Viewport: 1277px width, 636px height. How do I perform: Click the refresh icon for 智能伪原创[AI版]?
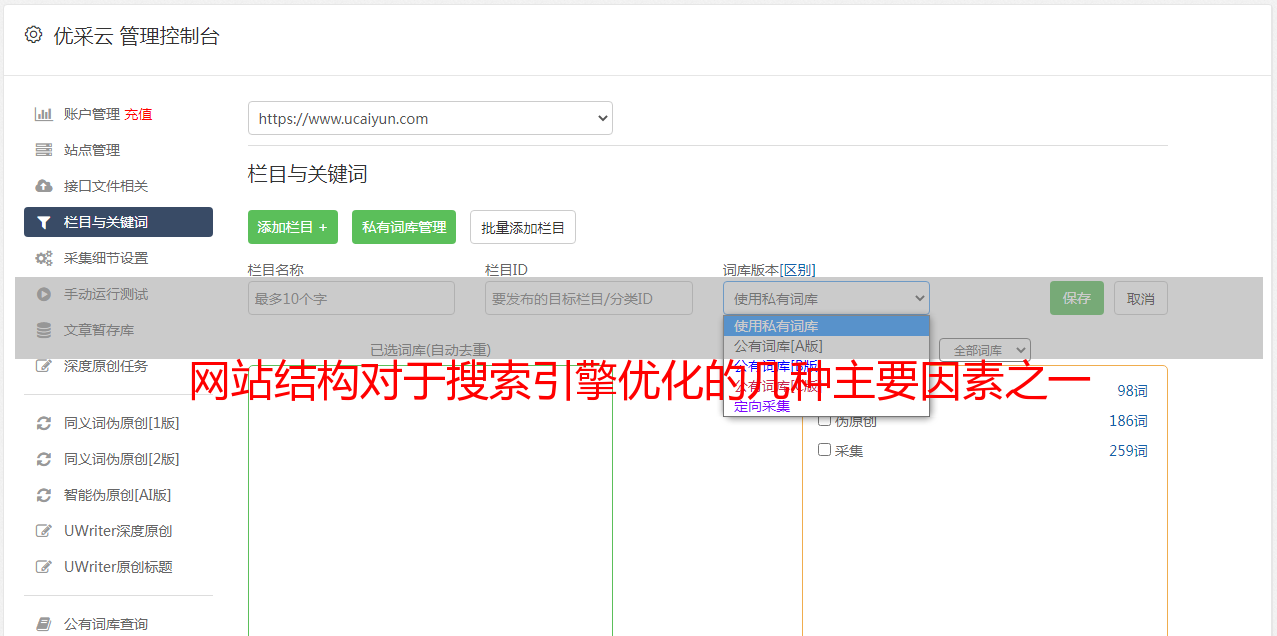click(x=44, y=495)
